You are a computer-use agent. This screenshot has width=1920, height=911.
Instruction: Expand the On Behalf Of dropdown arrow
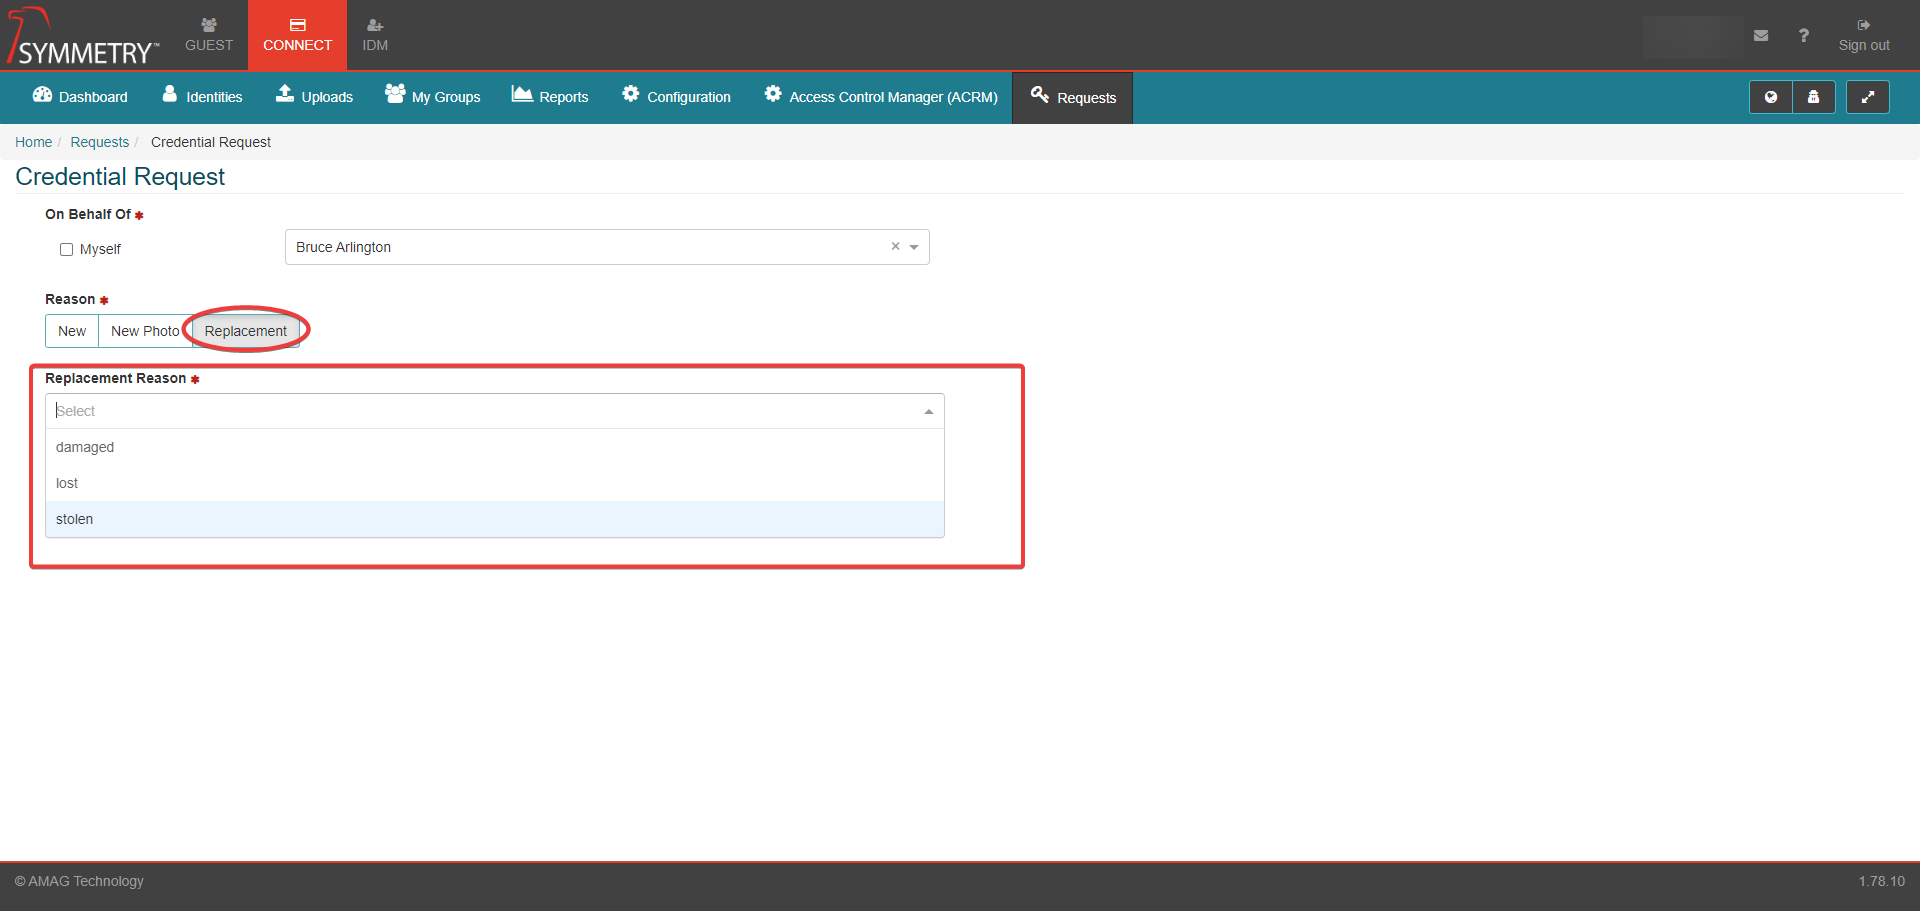[914, 247]
